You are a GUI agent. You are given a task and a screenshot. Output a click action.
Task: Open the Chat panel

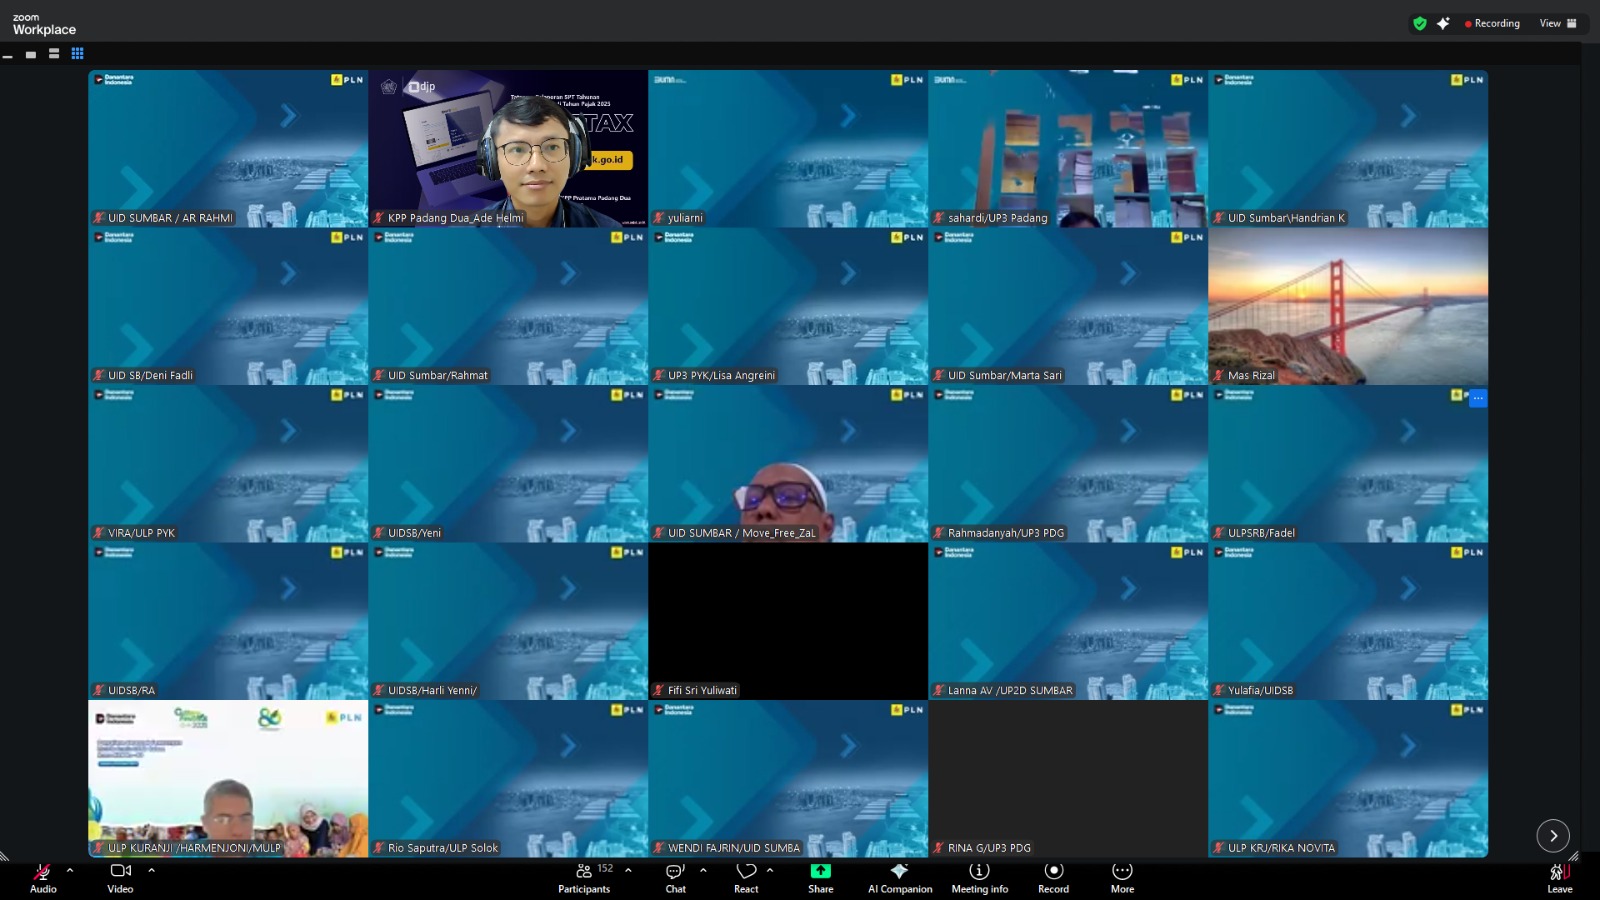(676, 876)
